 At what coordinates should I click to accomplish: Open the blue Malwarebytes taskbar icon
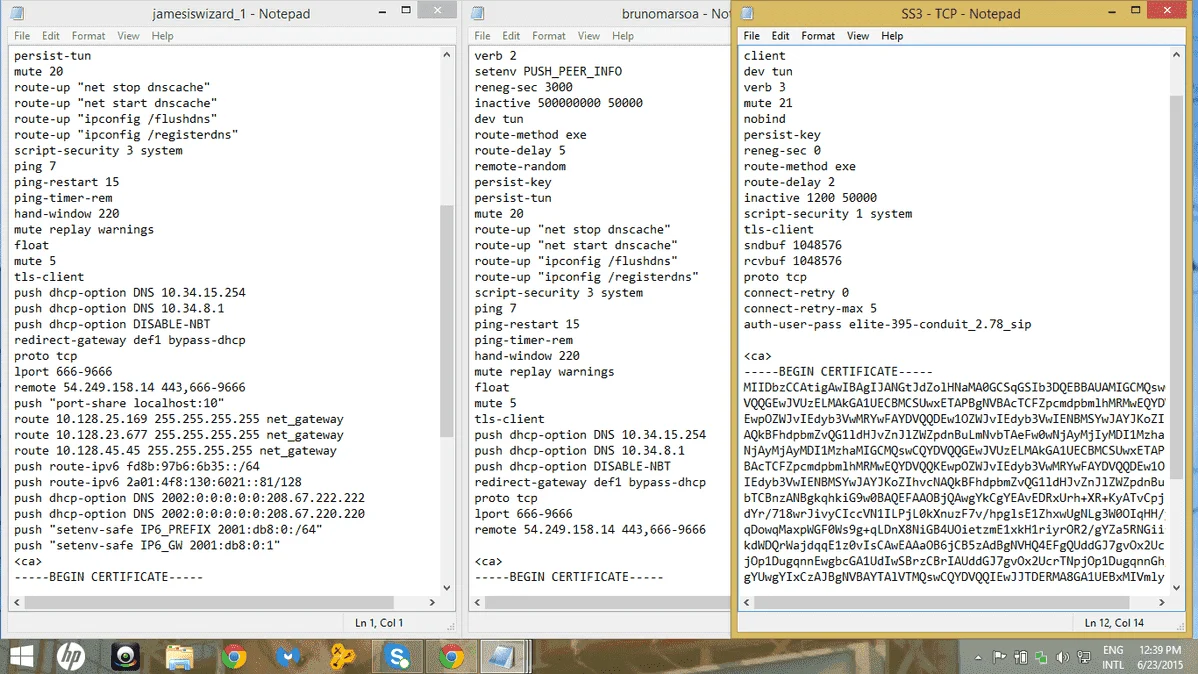288,656
